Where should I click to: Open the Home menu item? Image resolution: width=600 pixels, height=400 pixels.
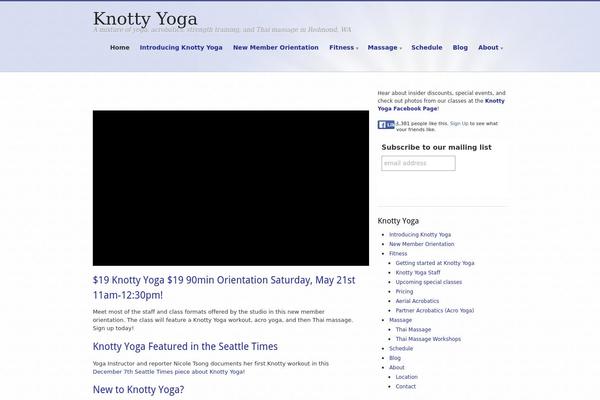tap(120, 47)
